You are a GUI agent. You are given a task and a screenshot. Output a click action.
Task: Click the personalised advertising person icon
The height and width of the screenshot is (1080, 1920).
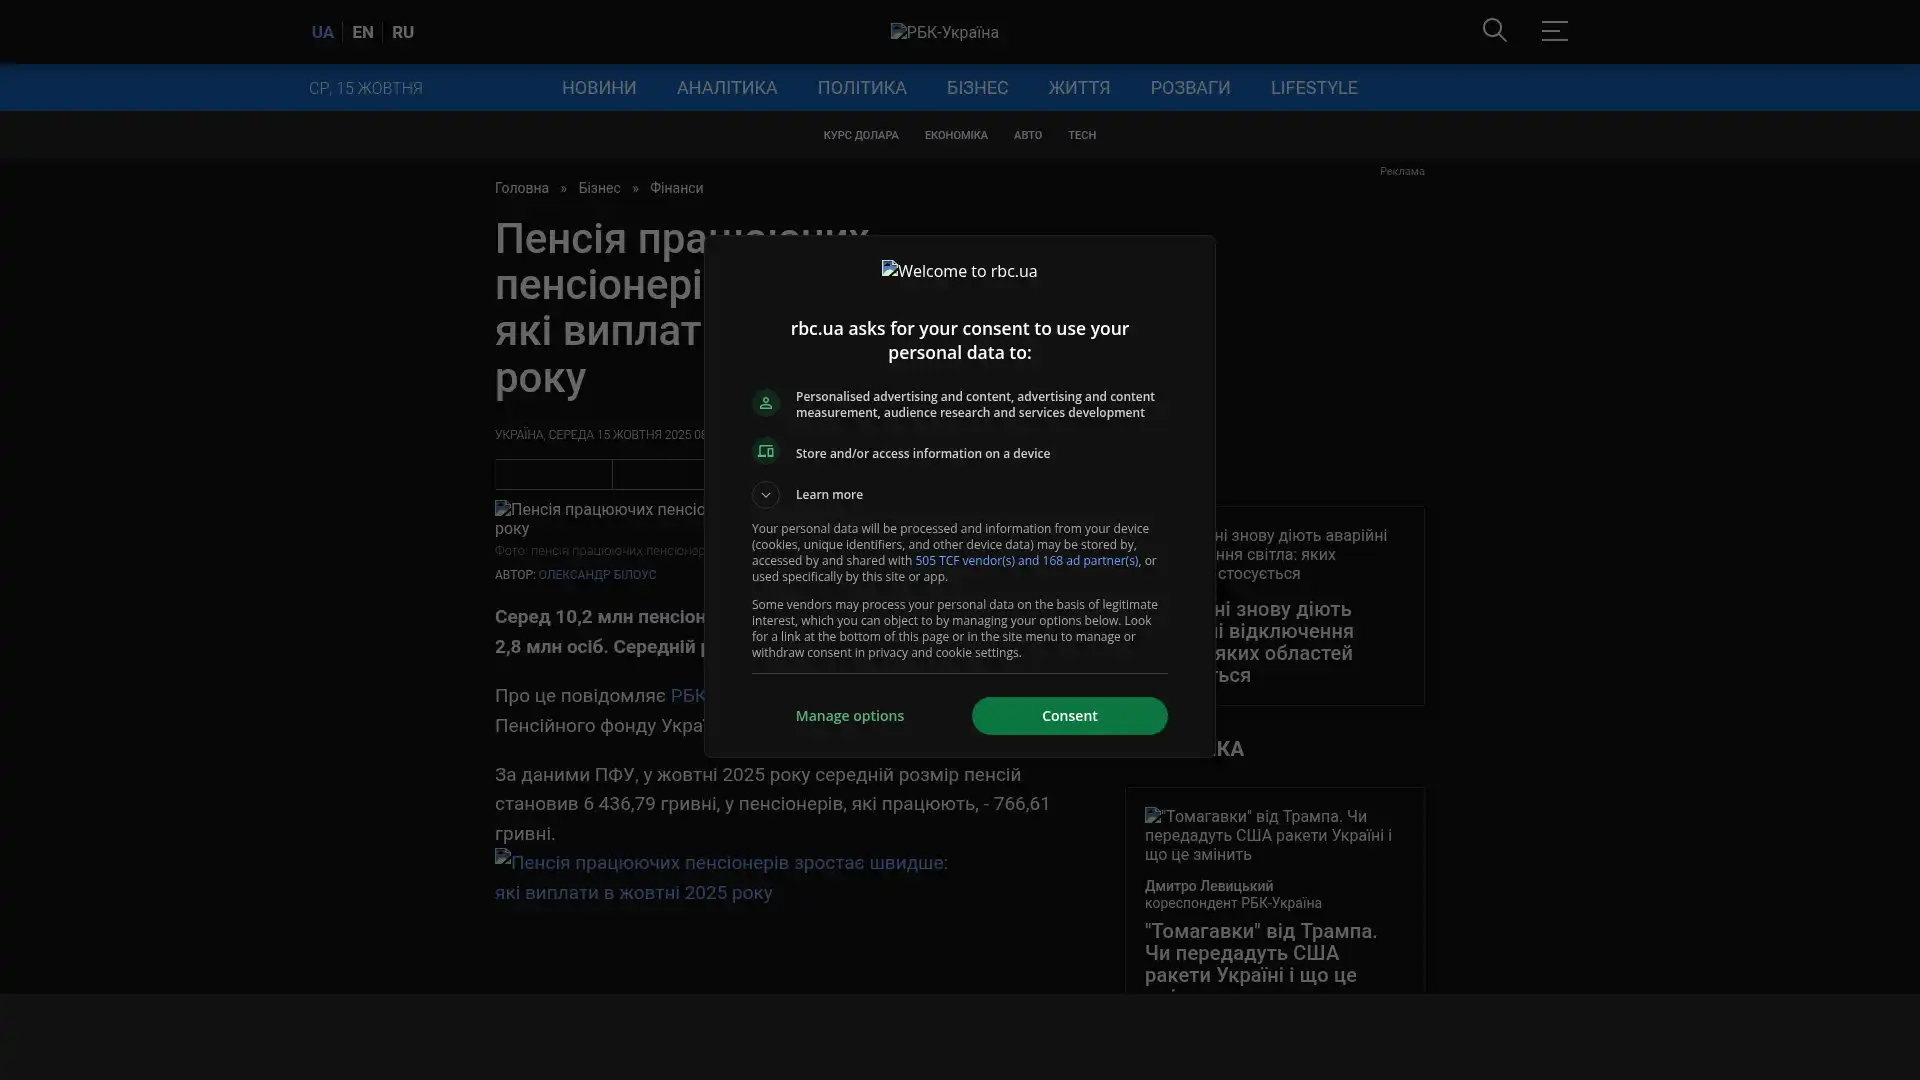(766, 403)
